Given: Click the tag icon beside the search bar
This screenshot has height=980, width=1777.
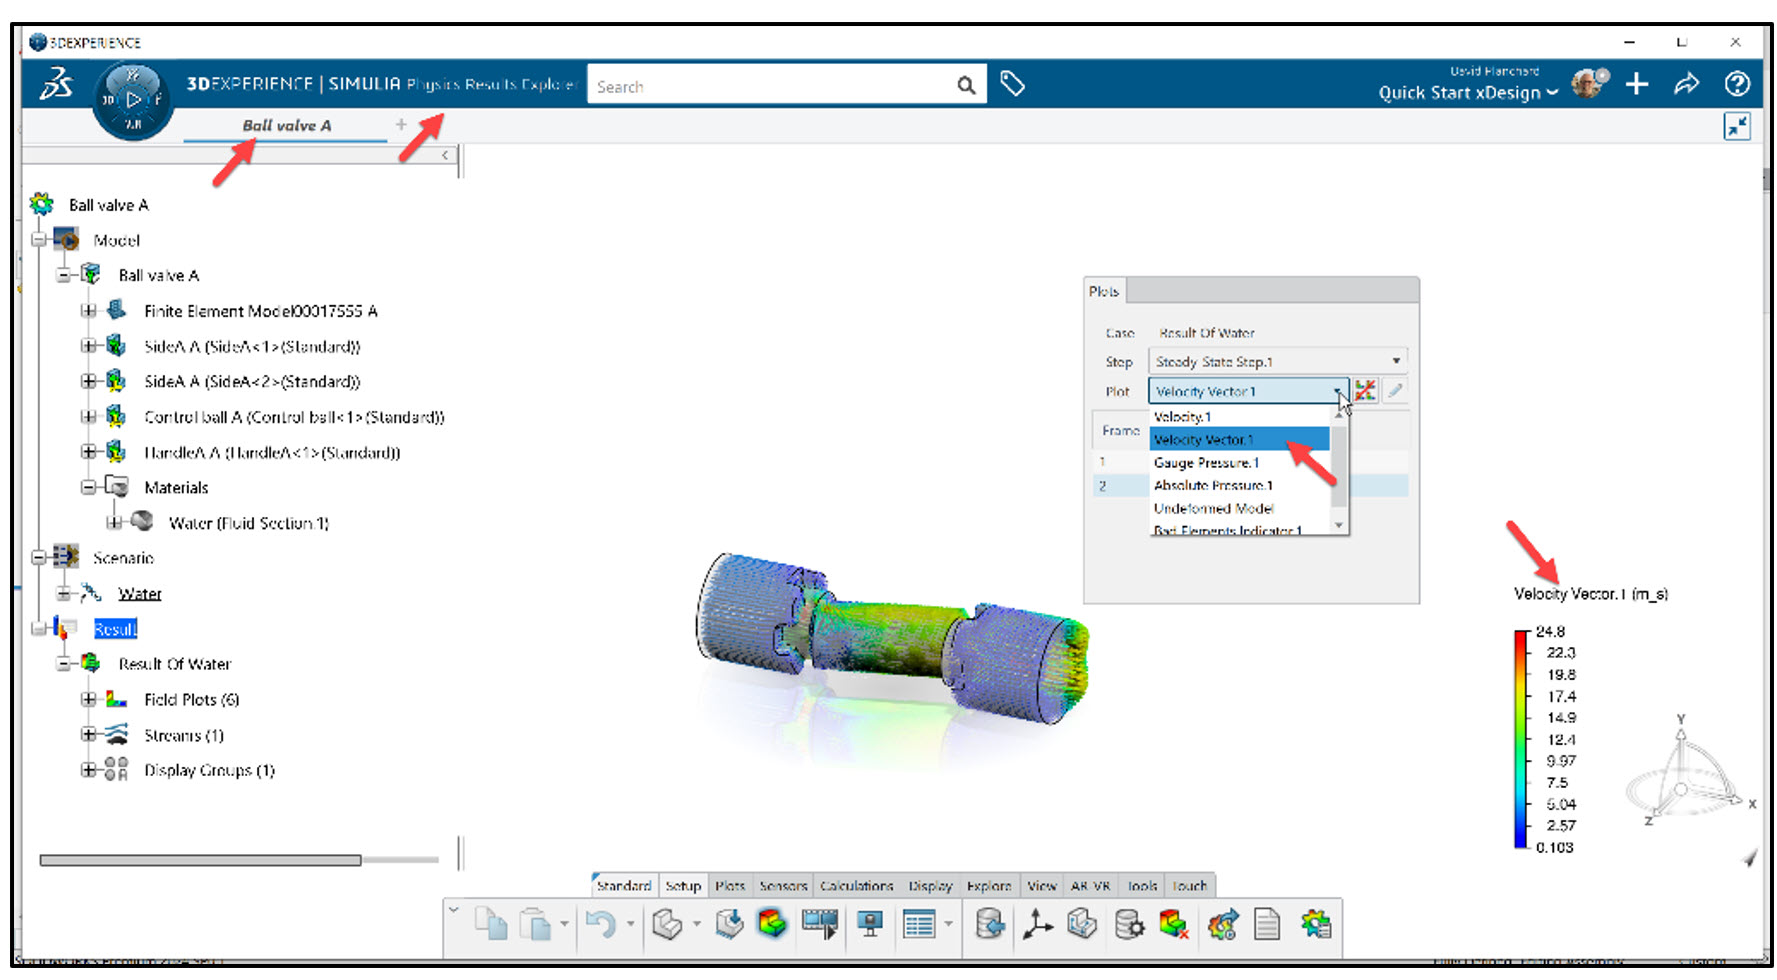Looking at the screenshot, I should [1013, 84].
